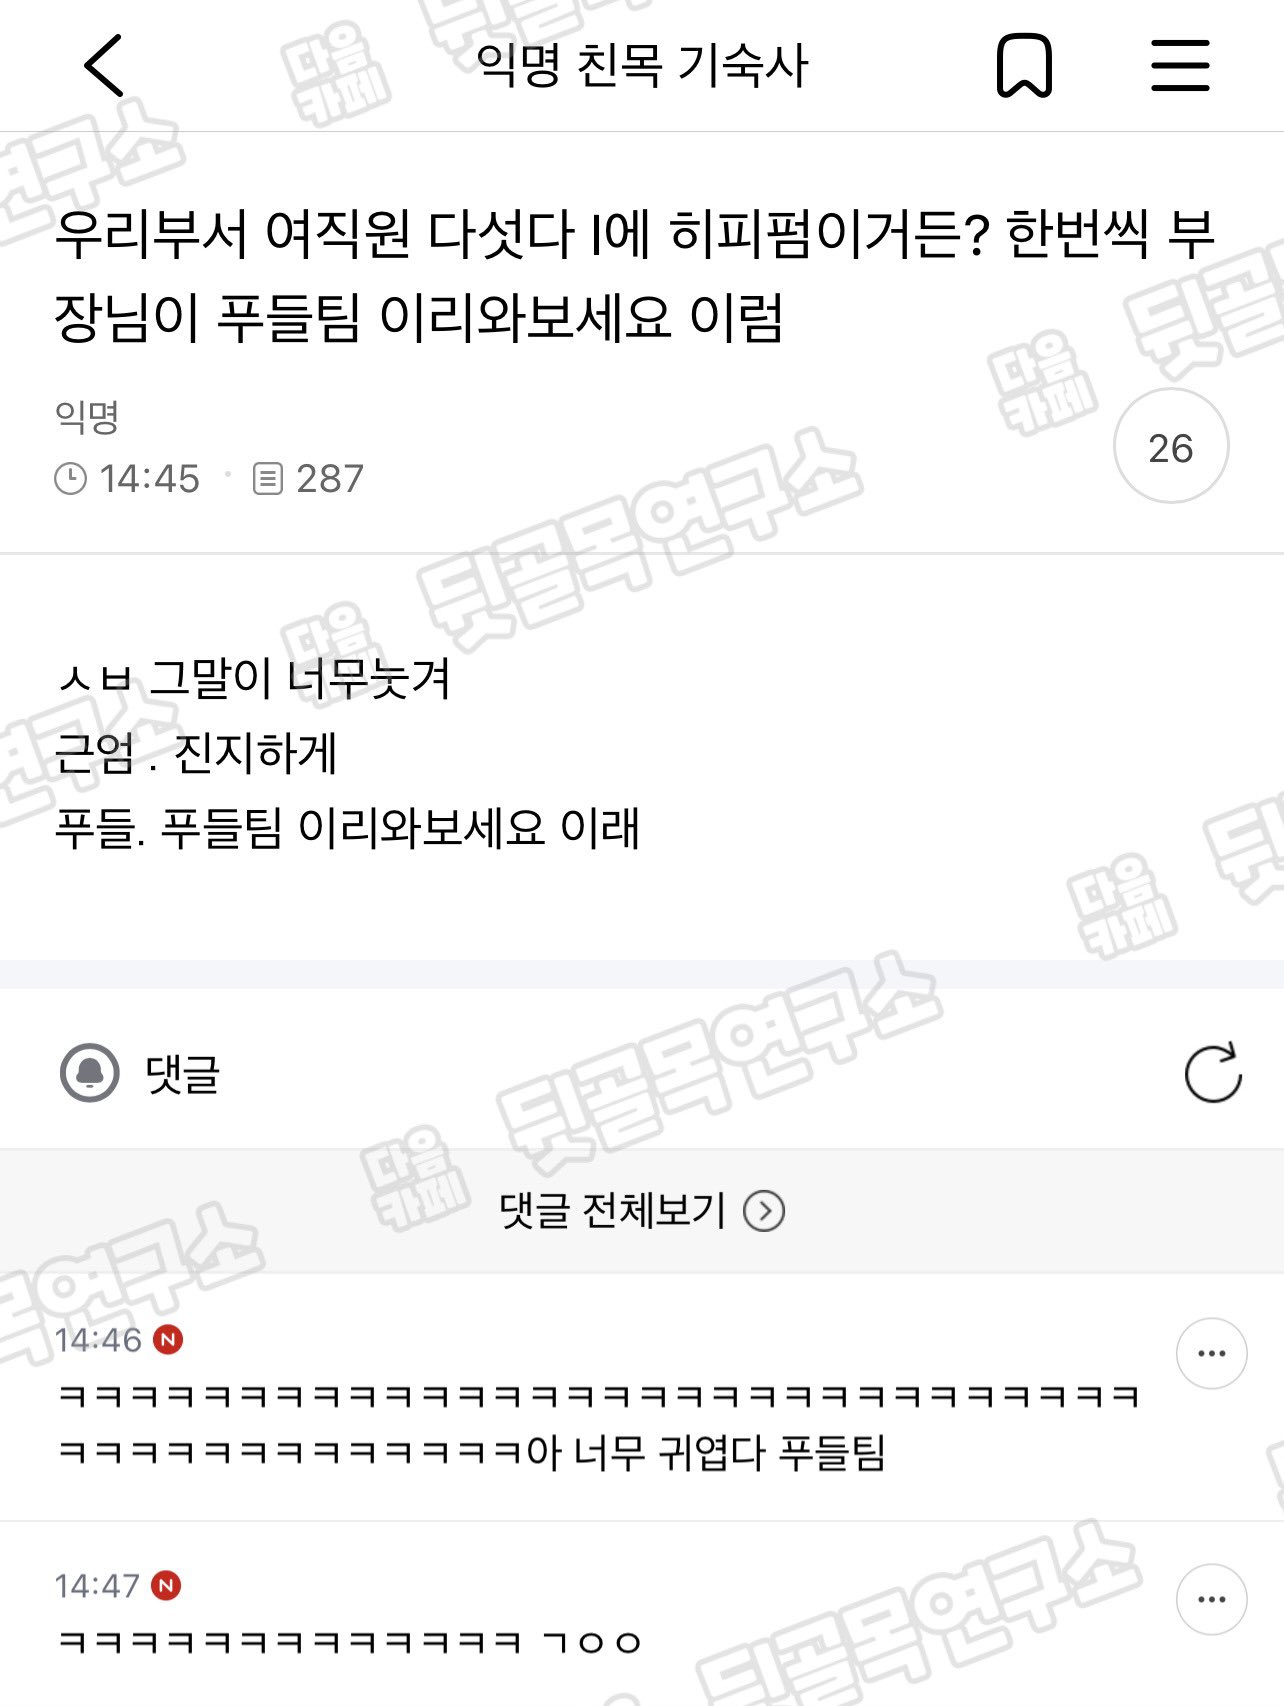Tap the 14:46 comment text about 푸들팀

click(x=598, y=1423)
